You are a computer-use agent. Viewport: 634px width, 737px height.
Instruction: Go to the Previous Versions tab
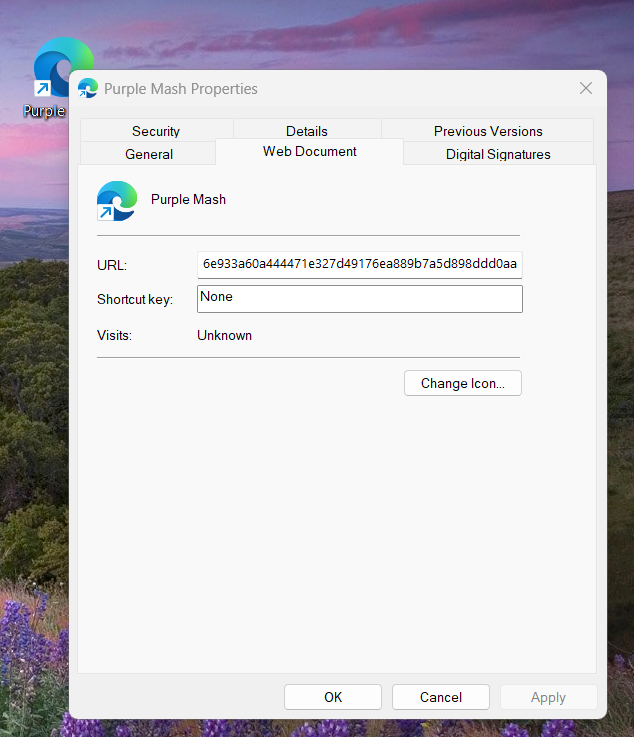(x=488, y=131)
